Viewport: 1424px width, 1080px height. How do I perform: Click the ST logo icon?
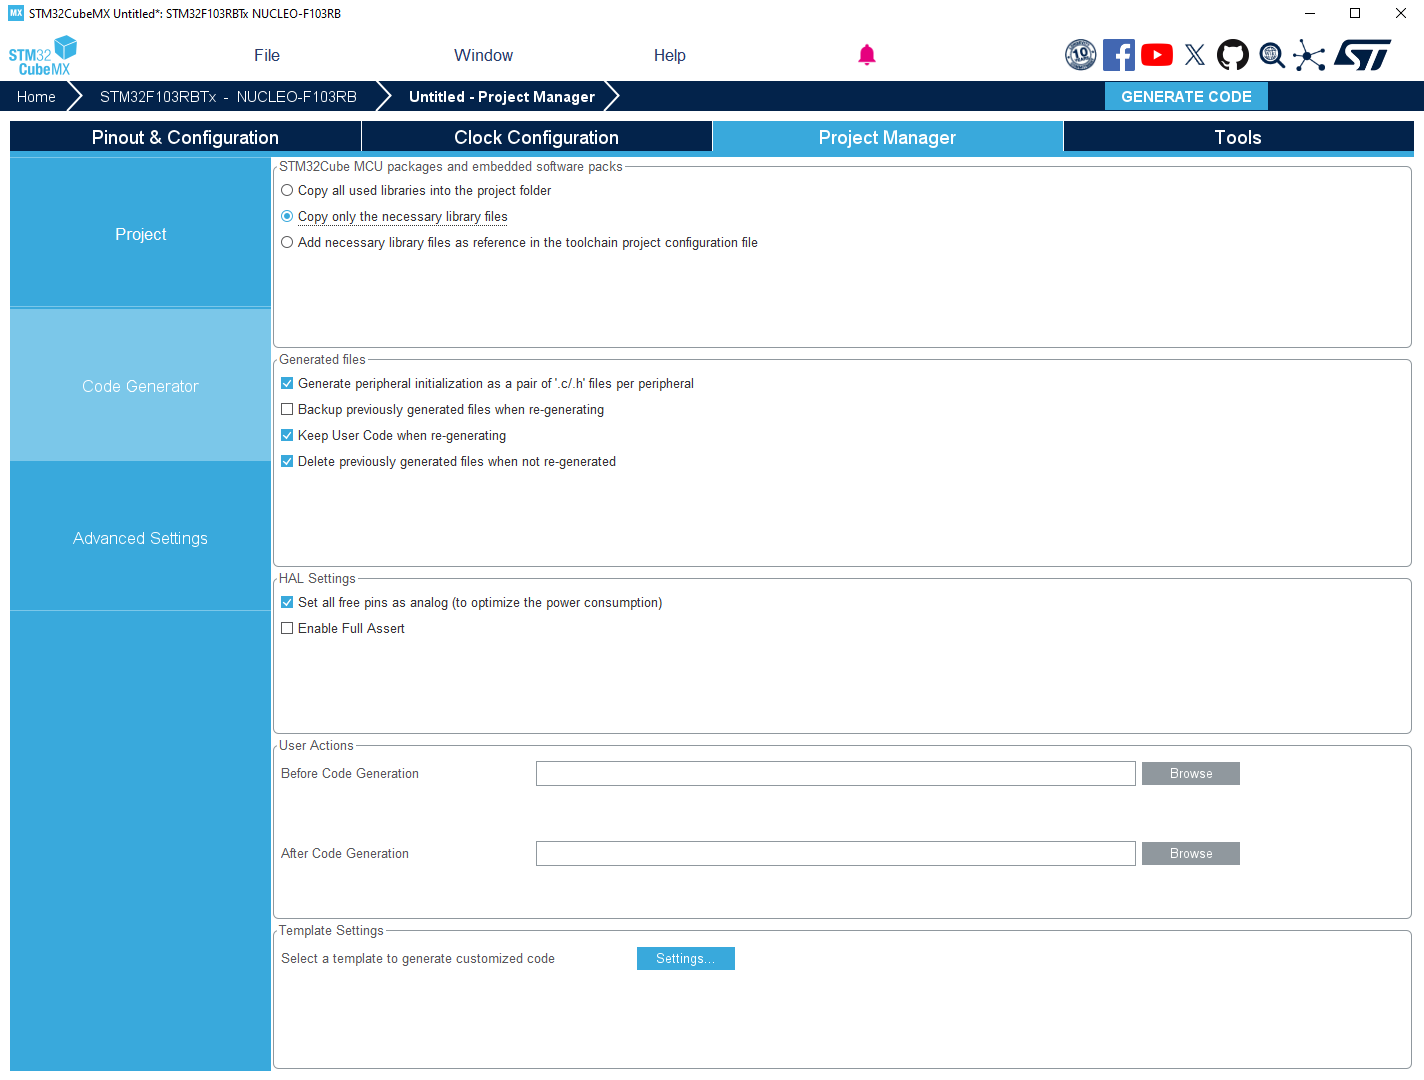click(1363, 55)
